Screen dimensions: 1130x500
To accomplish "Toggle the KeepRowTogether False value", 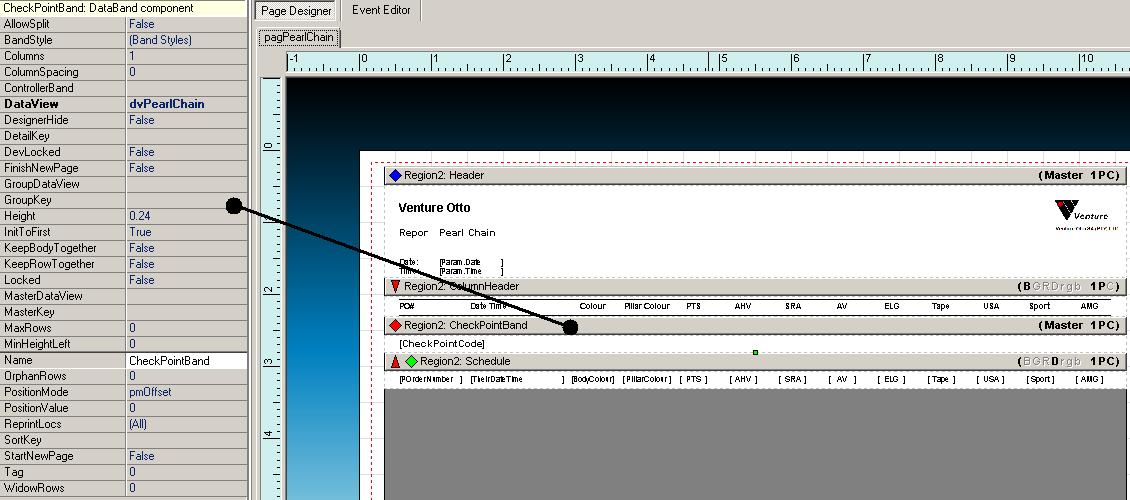I will click(x=187, y=264).
